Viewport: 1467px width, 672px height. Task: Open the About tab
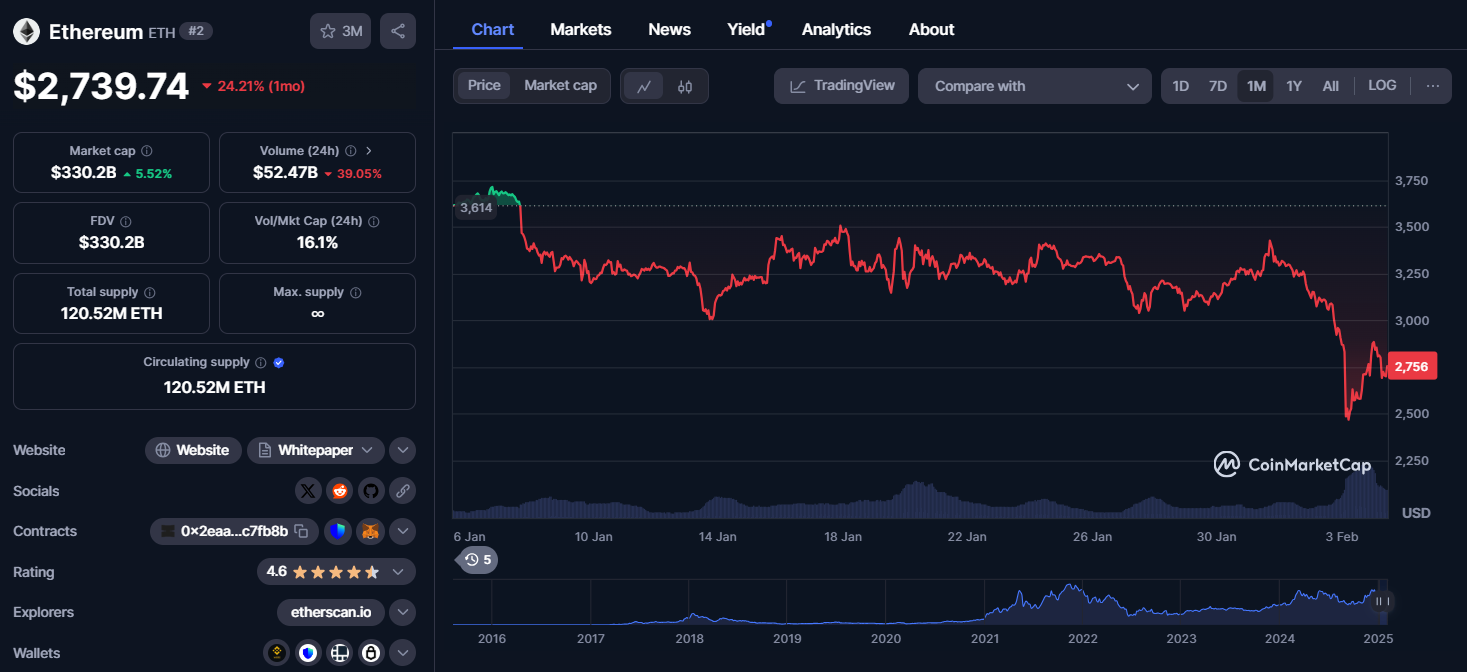click(x=932, y=29)
